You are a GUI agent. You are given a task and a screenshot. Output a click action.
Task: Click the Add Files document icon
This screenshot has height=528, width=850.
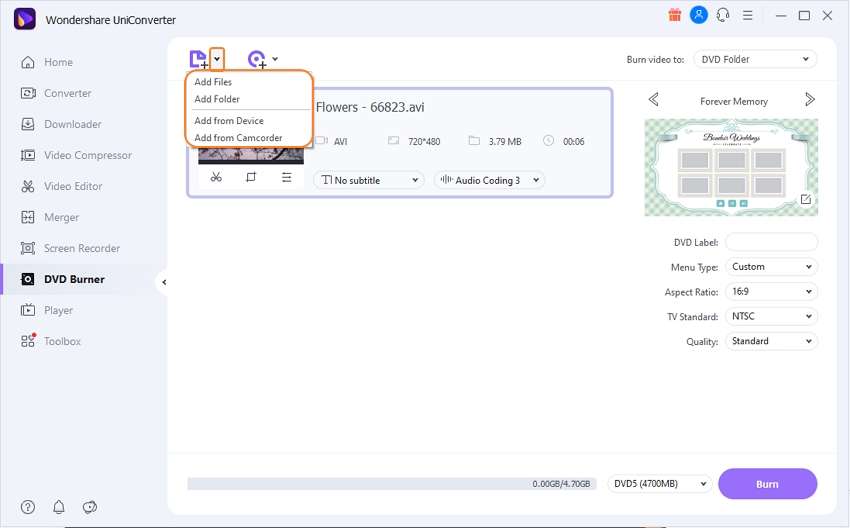(x=198, y=59)
